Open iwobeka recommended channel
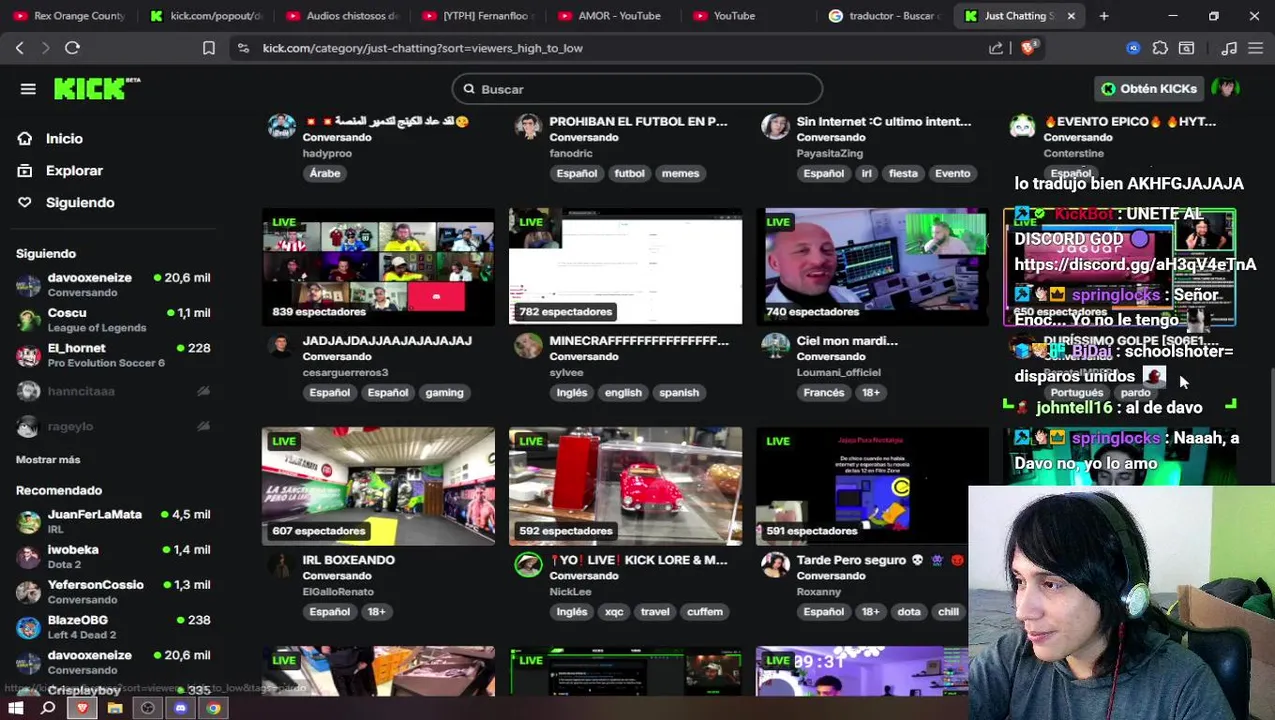Screen dimensions: 1275x720 [x=114, y=556]
